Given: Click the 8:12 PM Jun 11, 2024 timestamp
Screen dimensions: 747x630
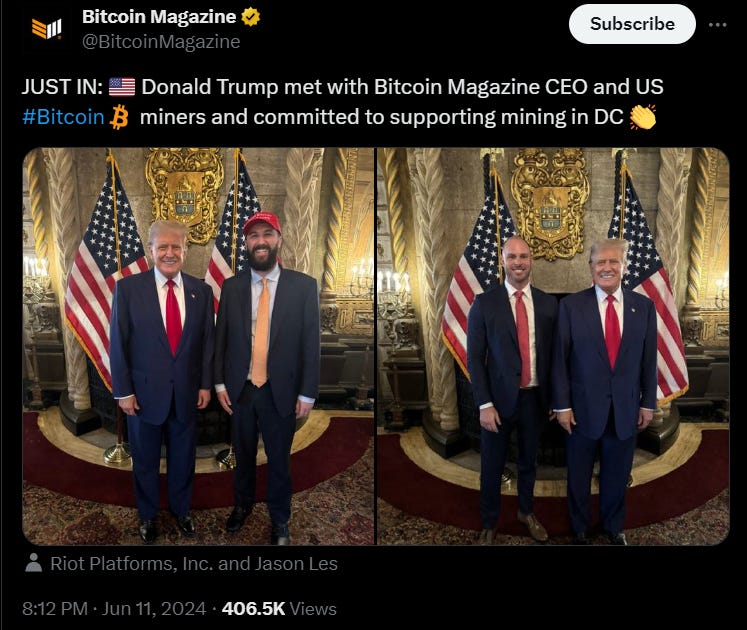Looking at the screenshot, I should [114, 609].
